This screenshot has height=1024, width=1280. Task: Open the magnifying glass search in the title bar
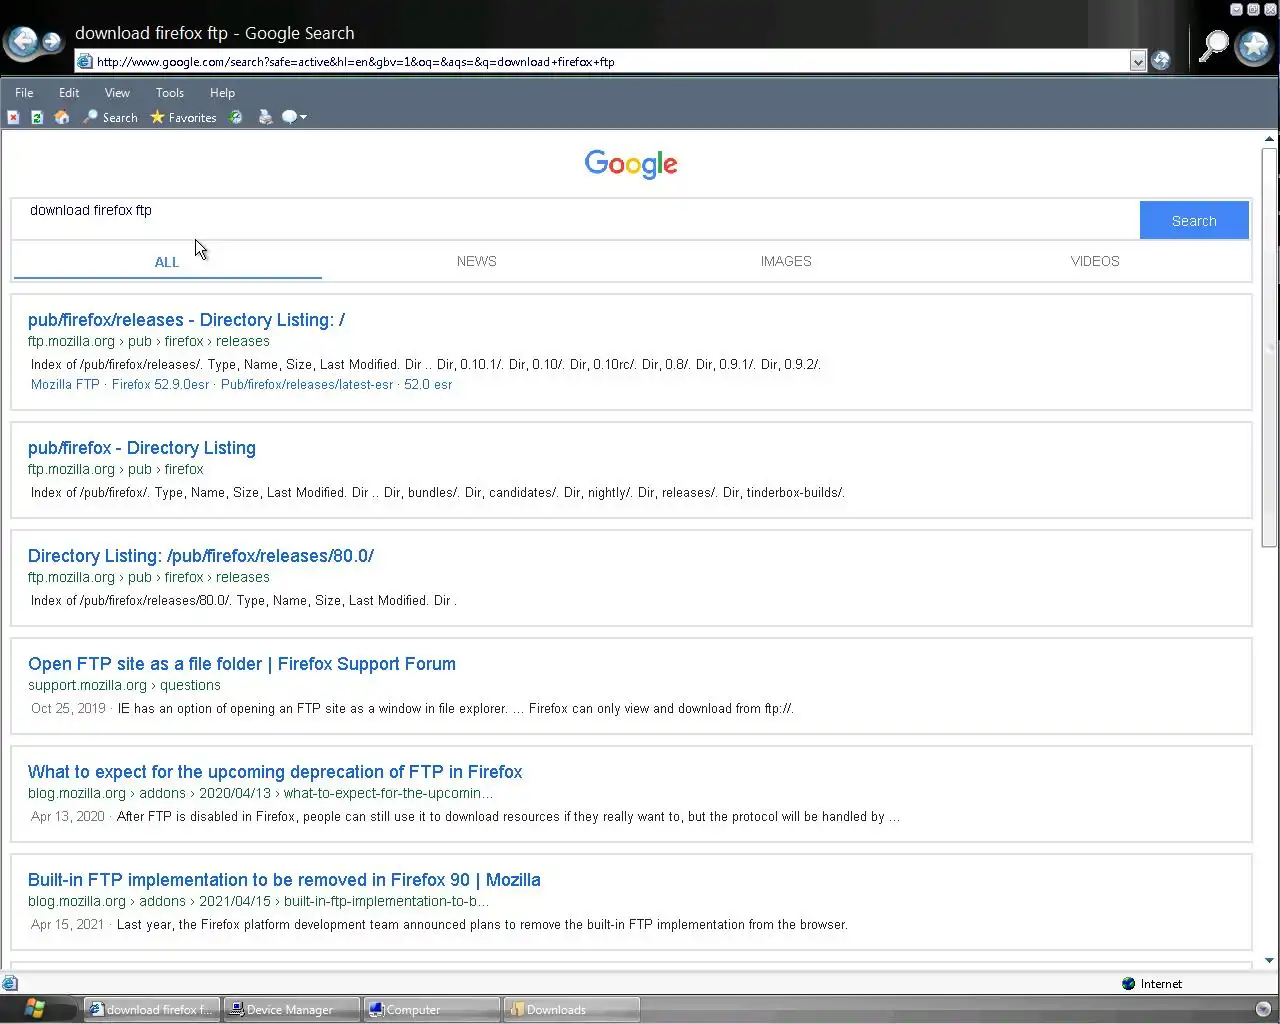pyautogui.click(x=1213, y=46)
